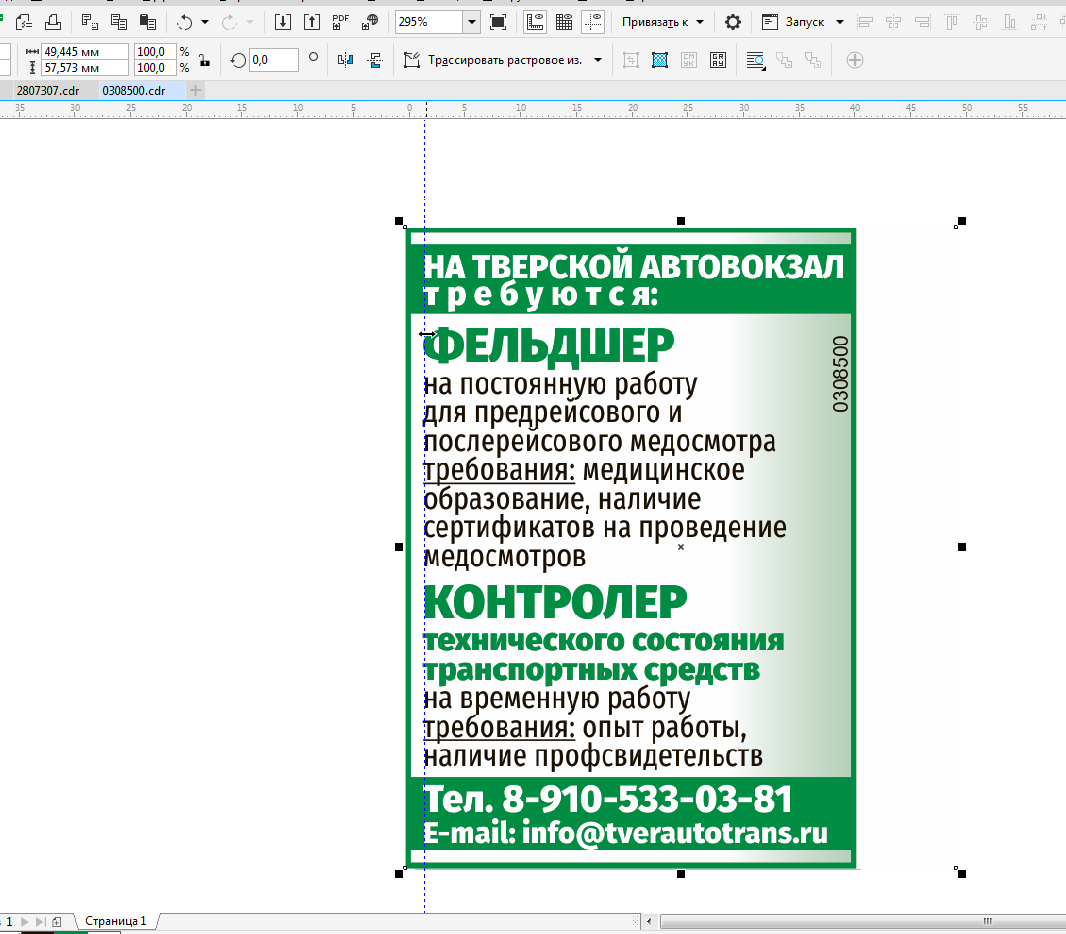1066x934 pixels.
Task: Click the resample bitmap icon
Action: pyautogui.click(x=659, y=60)
